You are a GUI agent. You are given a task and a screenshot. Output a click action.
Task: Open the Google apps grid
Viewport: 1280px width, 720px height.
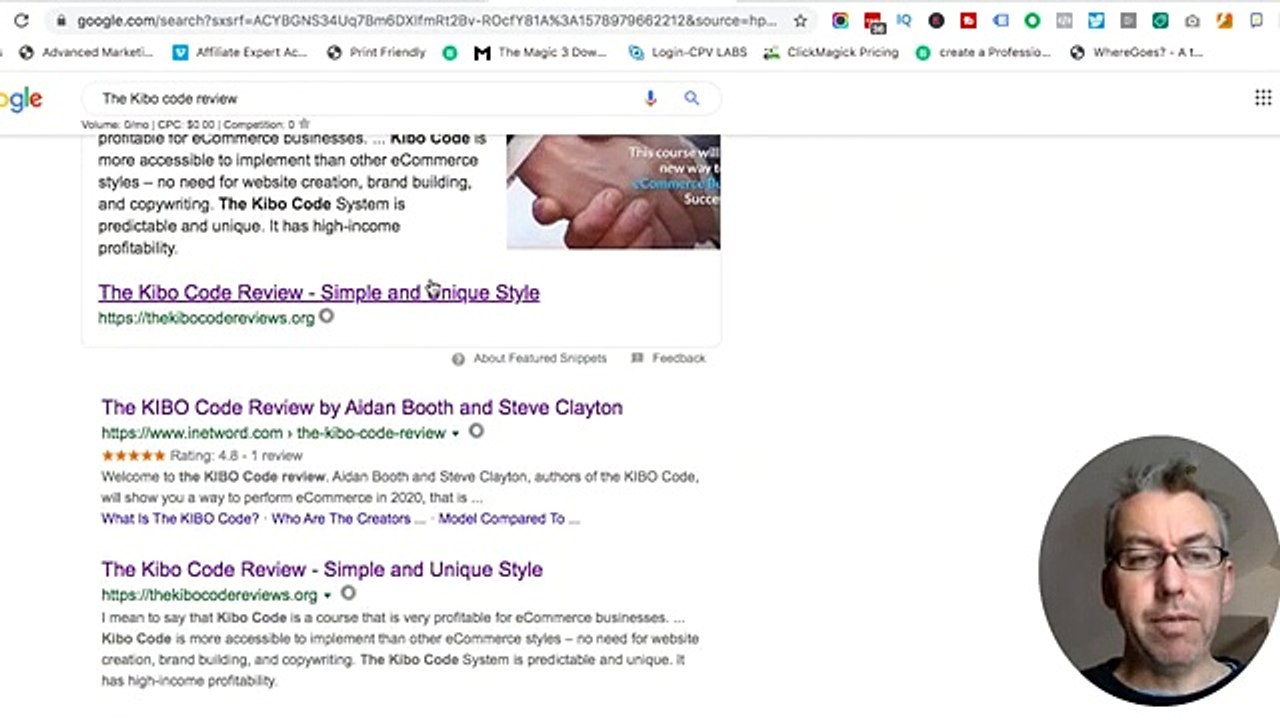point(1263,97)
